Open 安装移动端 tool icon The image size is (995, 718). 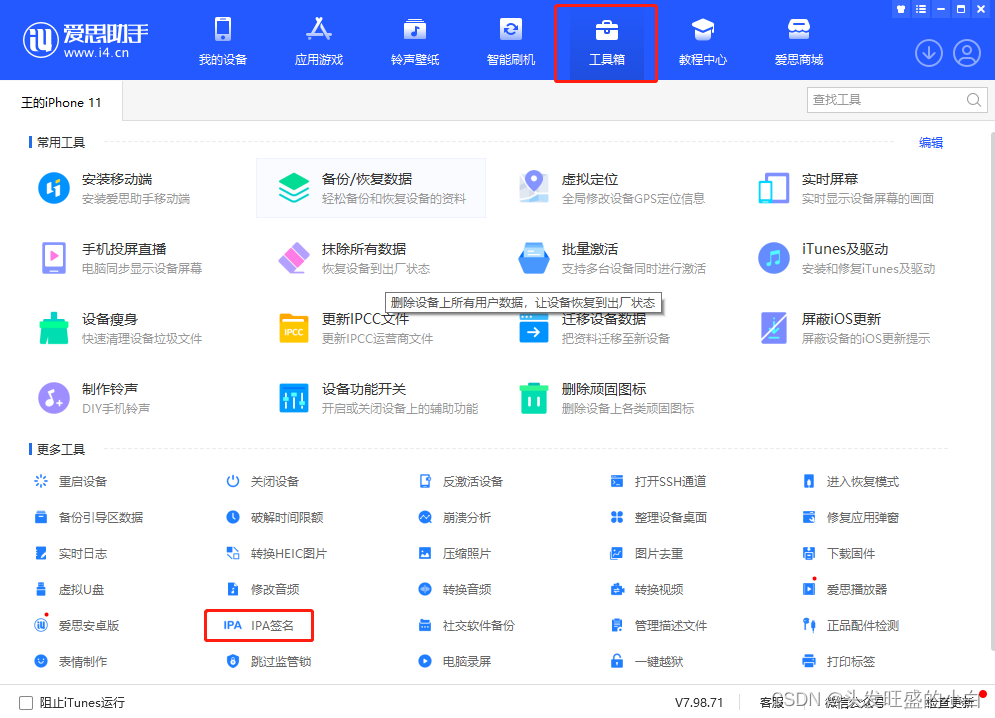click(x=54, y=188)
